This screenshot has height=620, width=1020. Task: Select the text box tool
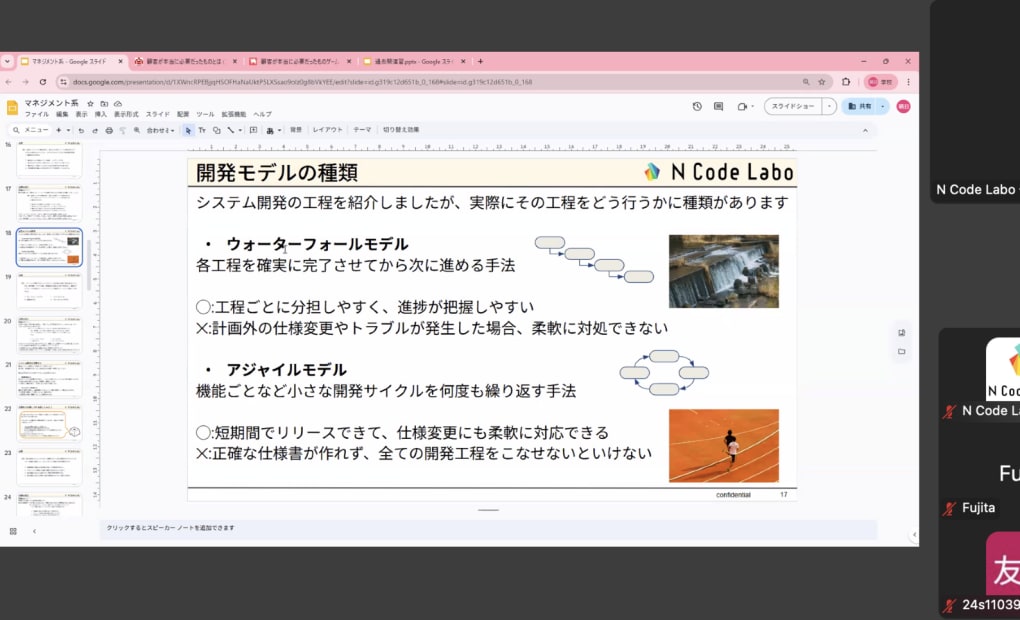(202, 130)
